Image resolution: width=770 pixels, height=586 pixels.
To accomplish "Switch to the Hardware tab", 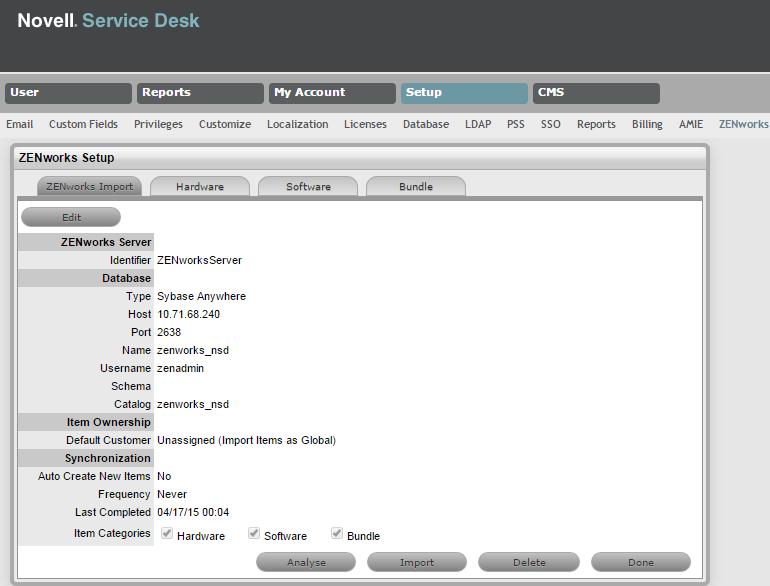I will coord(199,187).
